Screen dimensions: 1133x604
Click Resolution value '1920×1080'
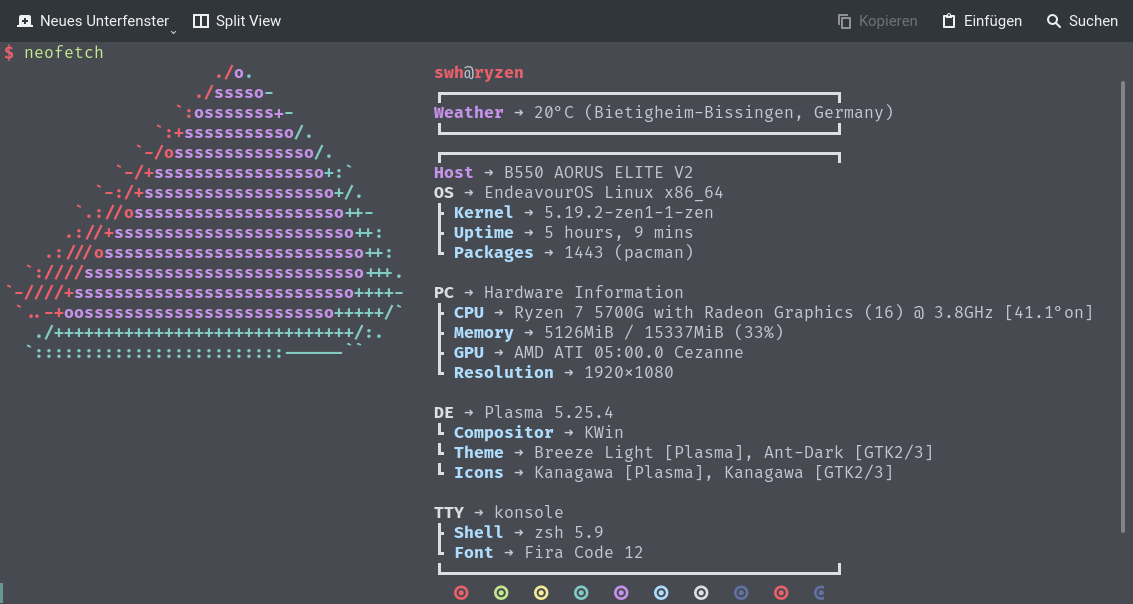point(629,373)
